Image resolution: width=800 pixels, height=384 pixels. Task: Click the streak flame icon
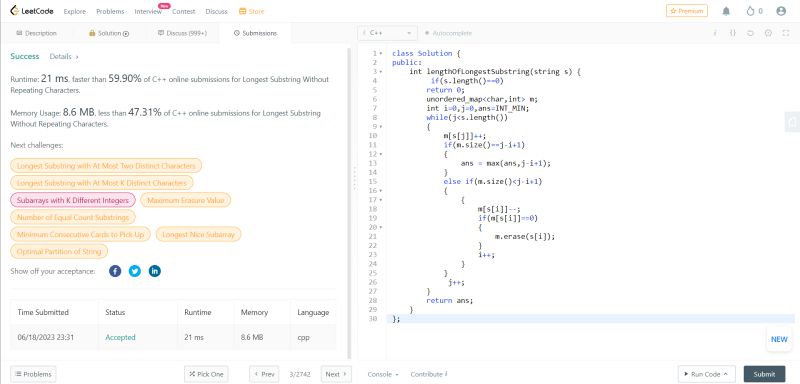(x=750, y=11)
